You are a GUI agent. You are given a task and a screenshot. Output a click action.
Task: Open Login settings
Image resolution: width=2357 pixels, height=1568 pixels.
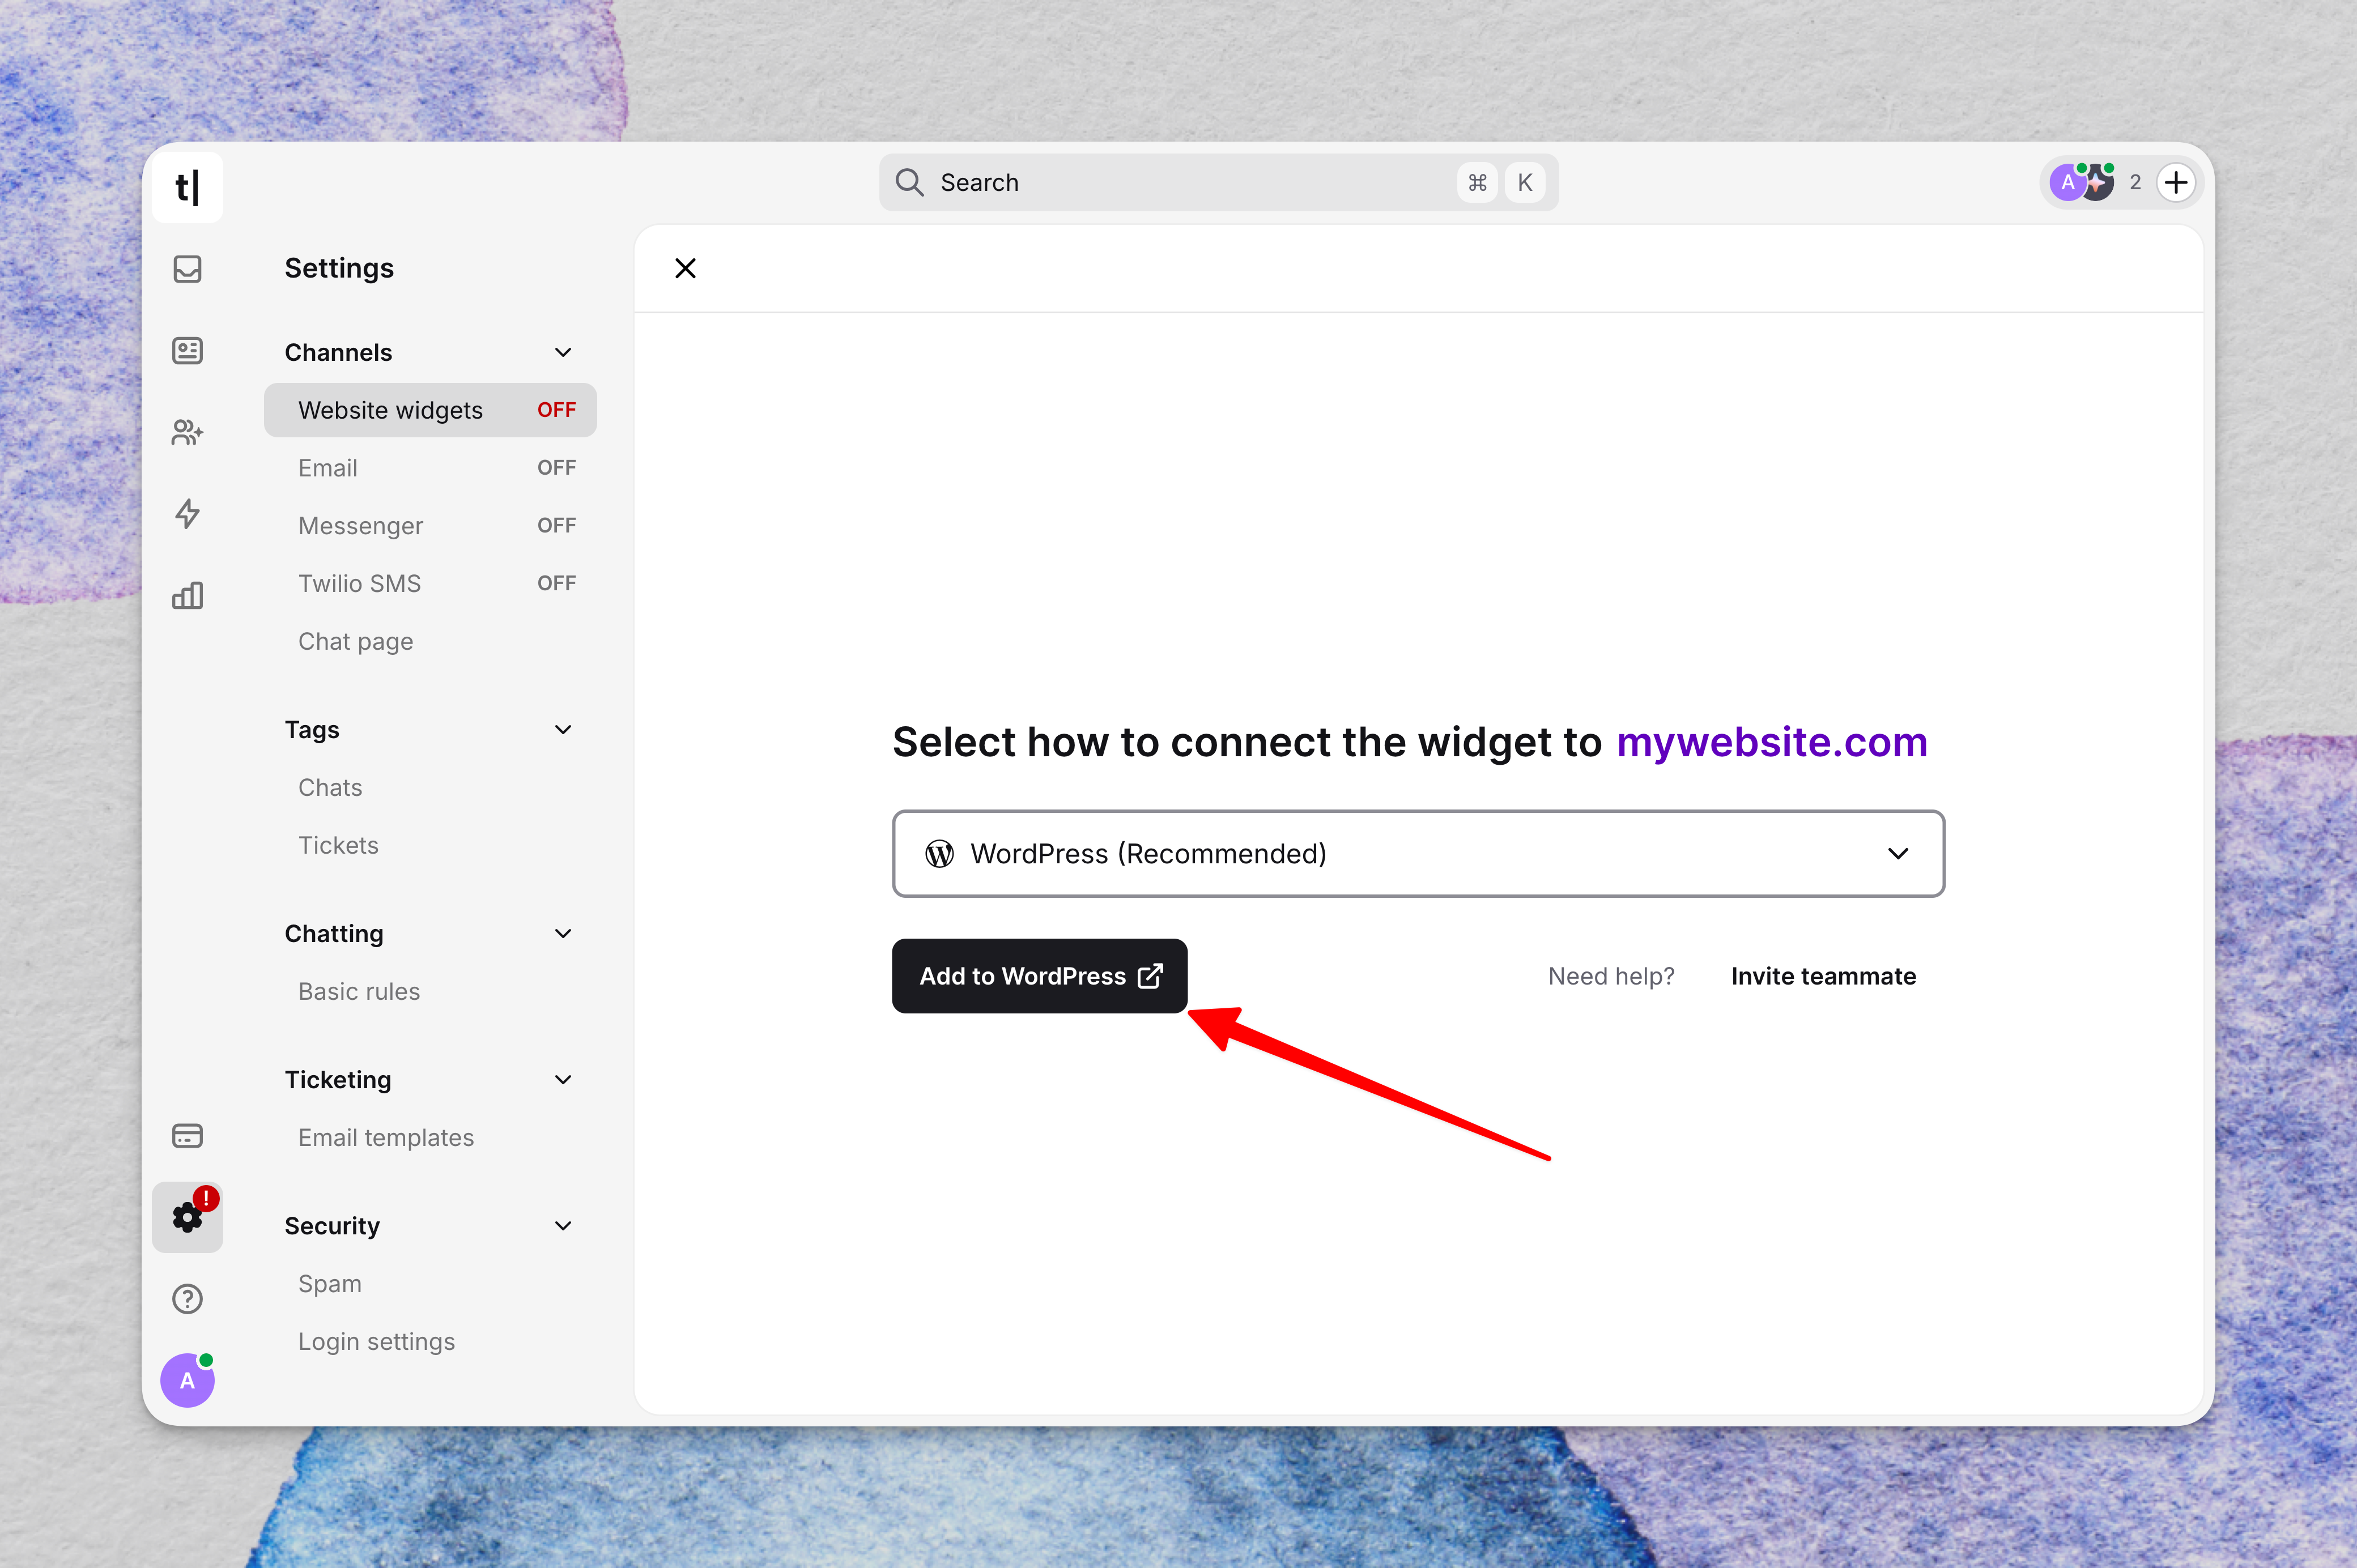click(430, 1342)
